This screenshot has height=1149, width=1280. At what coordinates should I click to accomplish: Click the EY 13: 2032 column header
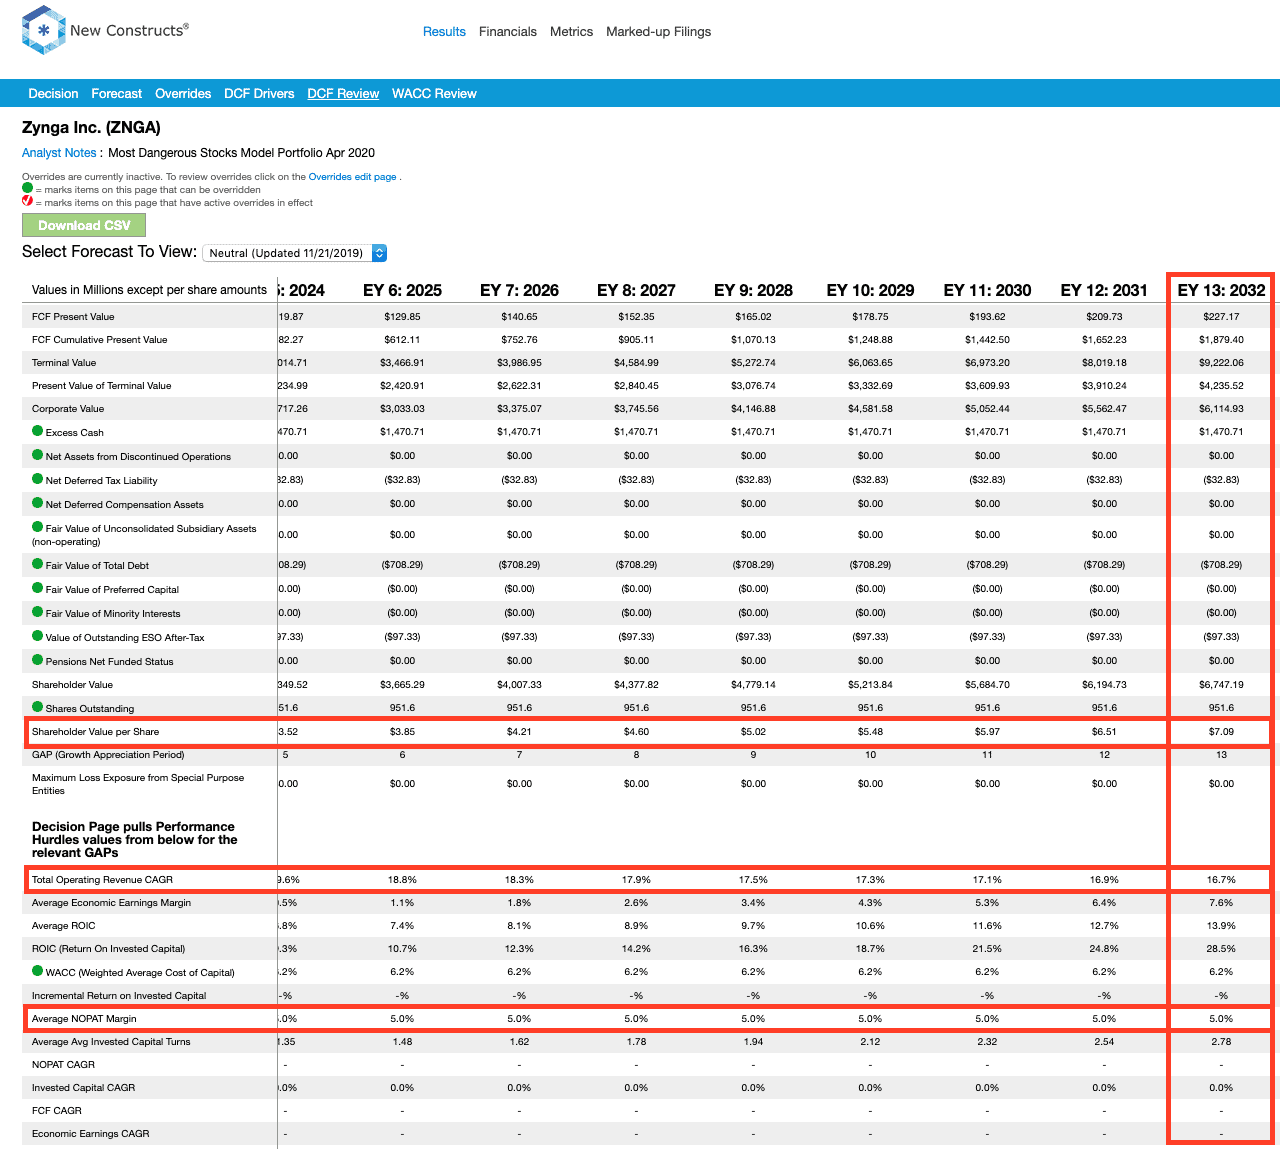tap(1221, 290)
